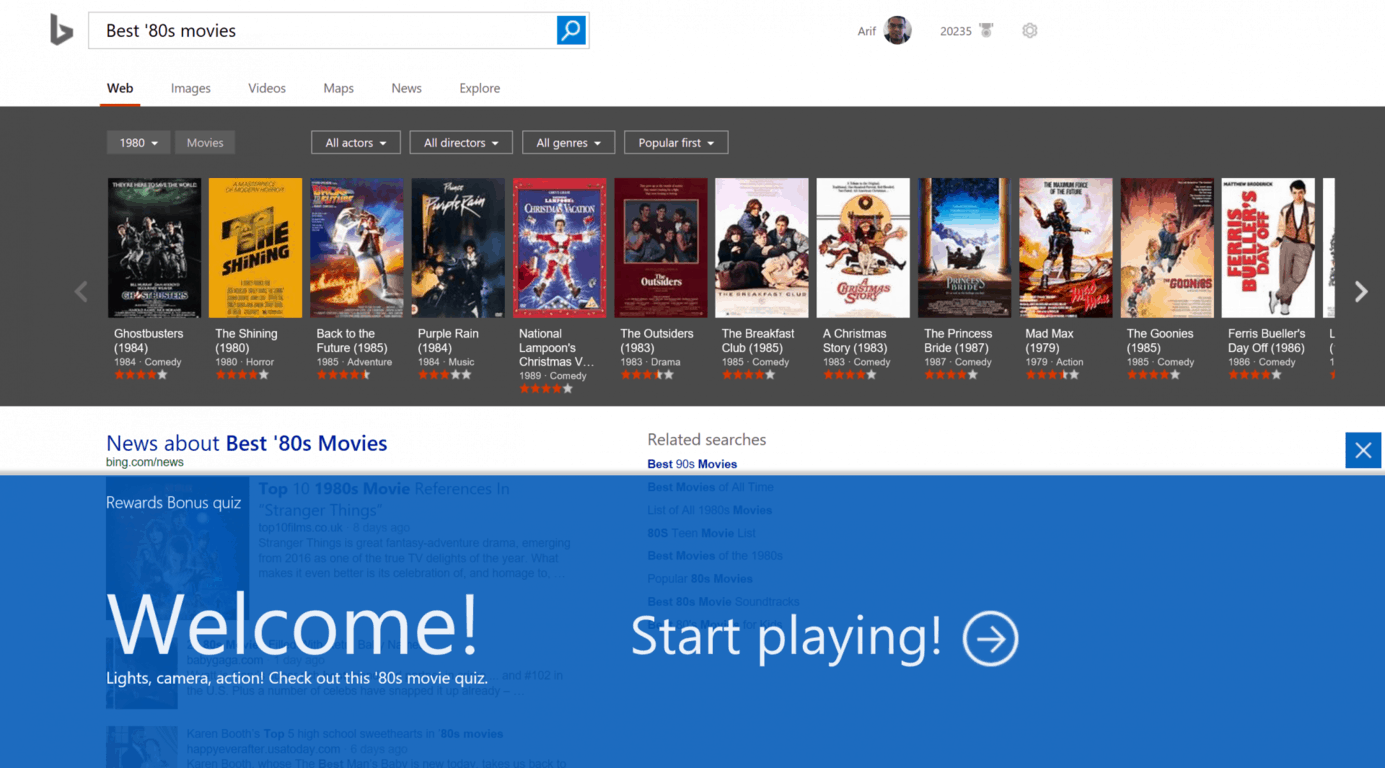Open A Christmas Story poster

point(863,248)
